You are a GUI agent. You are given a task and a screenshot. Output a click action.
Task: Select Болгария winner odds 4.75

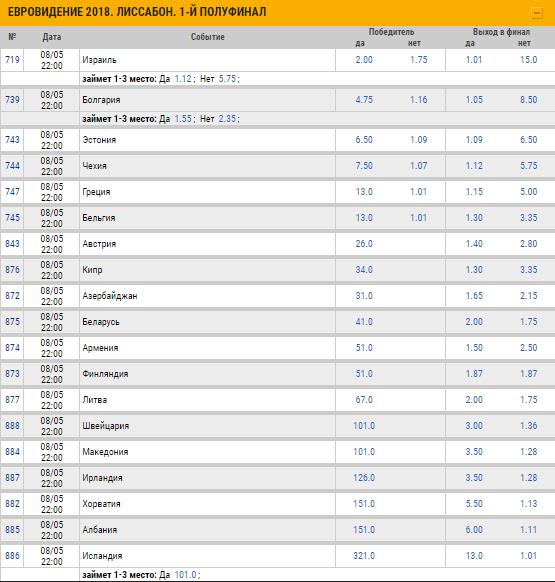(364, 100)
